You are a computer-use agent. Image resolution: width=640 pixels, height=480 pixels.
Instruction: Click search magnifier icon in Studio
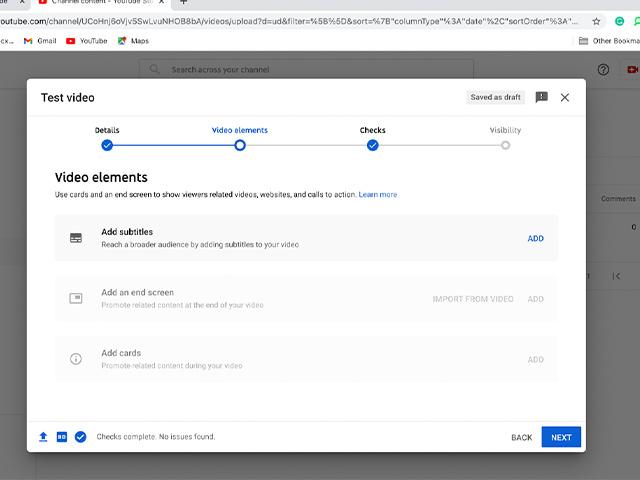(154, 69)
